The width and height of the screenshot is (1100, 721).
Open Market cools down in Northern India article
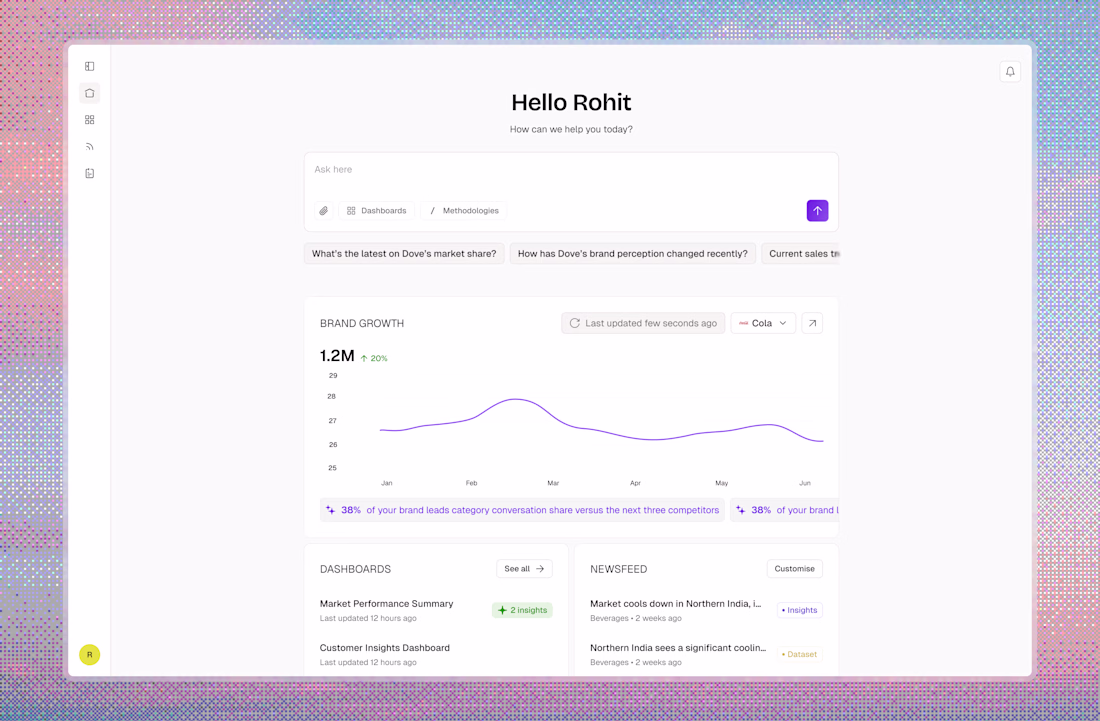pos(676,604)
